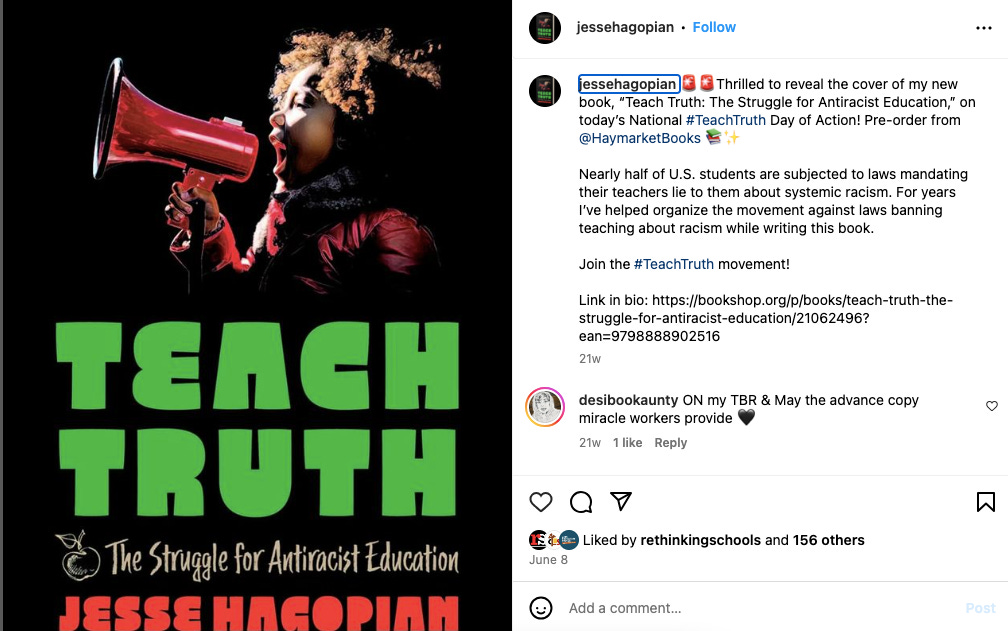
Task: Reply to desibookaunty's comment
Action: pyautogui.click(x=670, y=443)
